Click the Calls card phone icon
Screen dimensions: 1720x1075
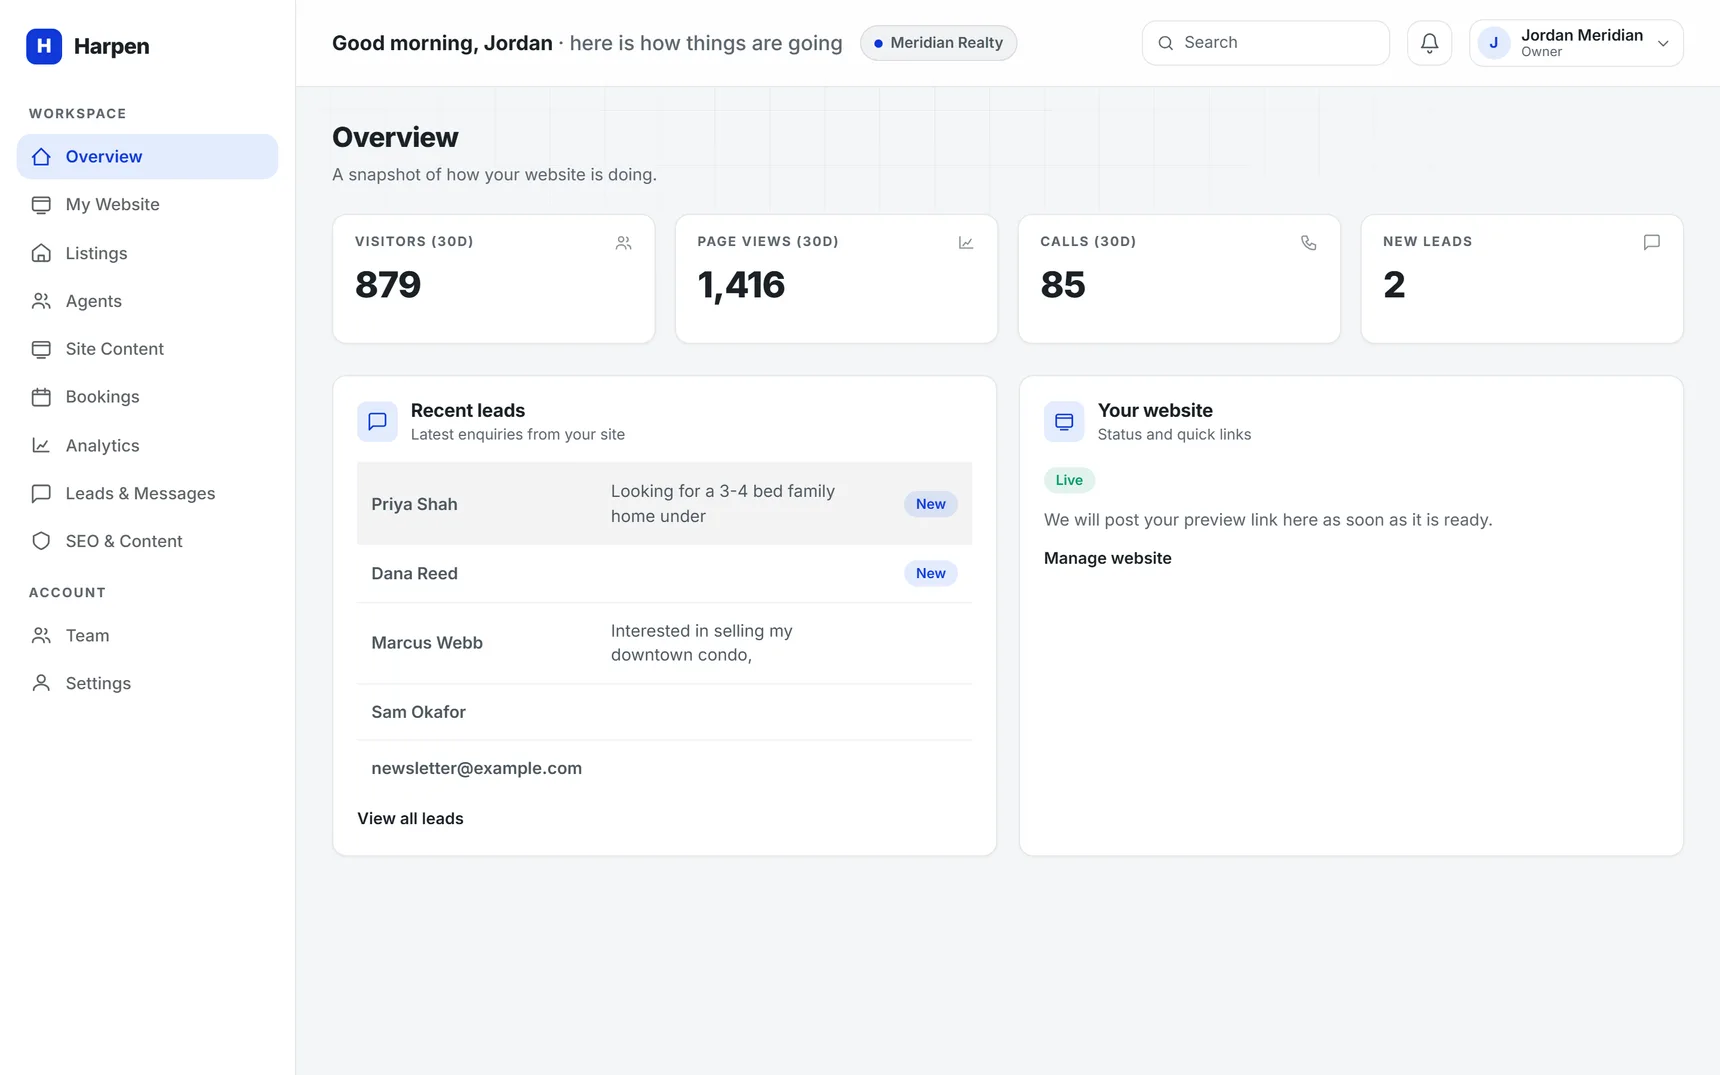[x=1308, y=243]
